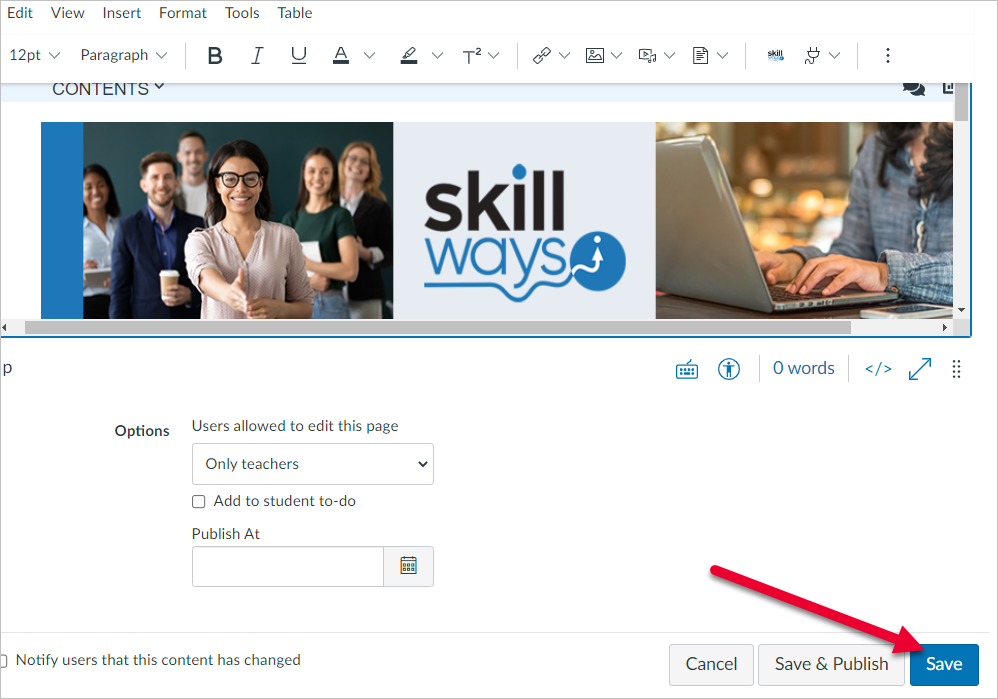Open the apps plug dropdown arrow
998x699 pixels.
[x=835, y=56]
